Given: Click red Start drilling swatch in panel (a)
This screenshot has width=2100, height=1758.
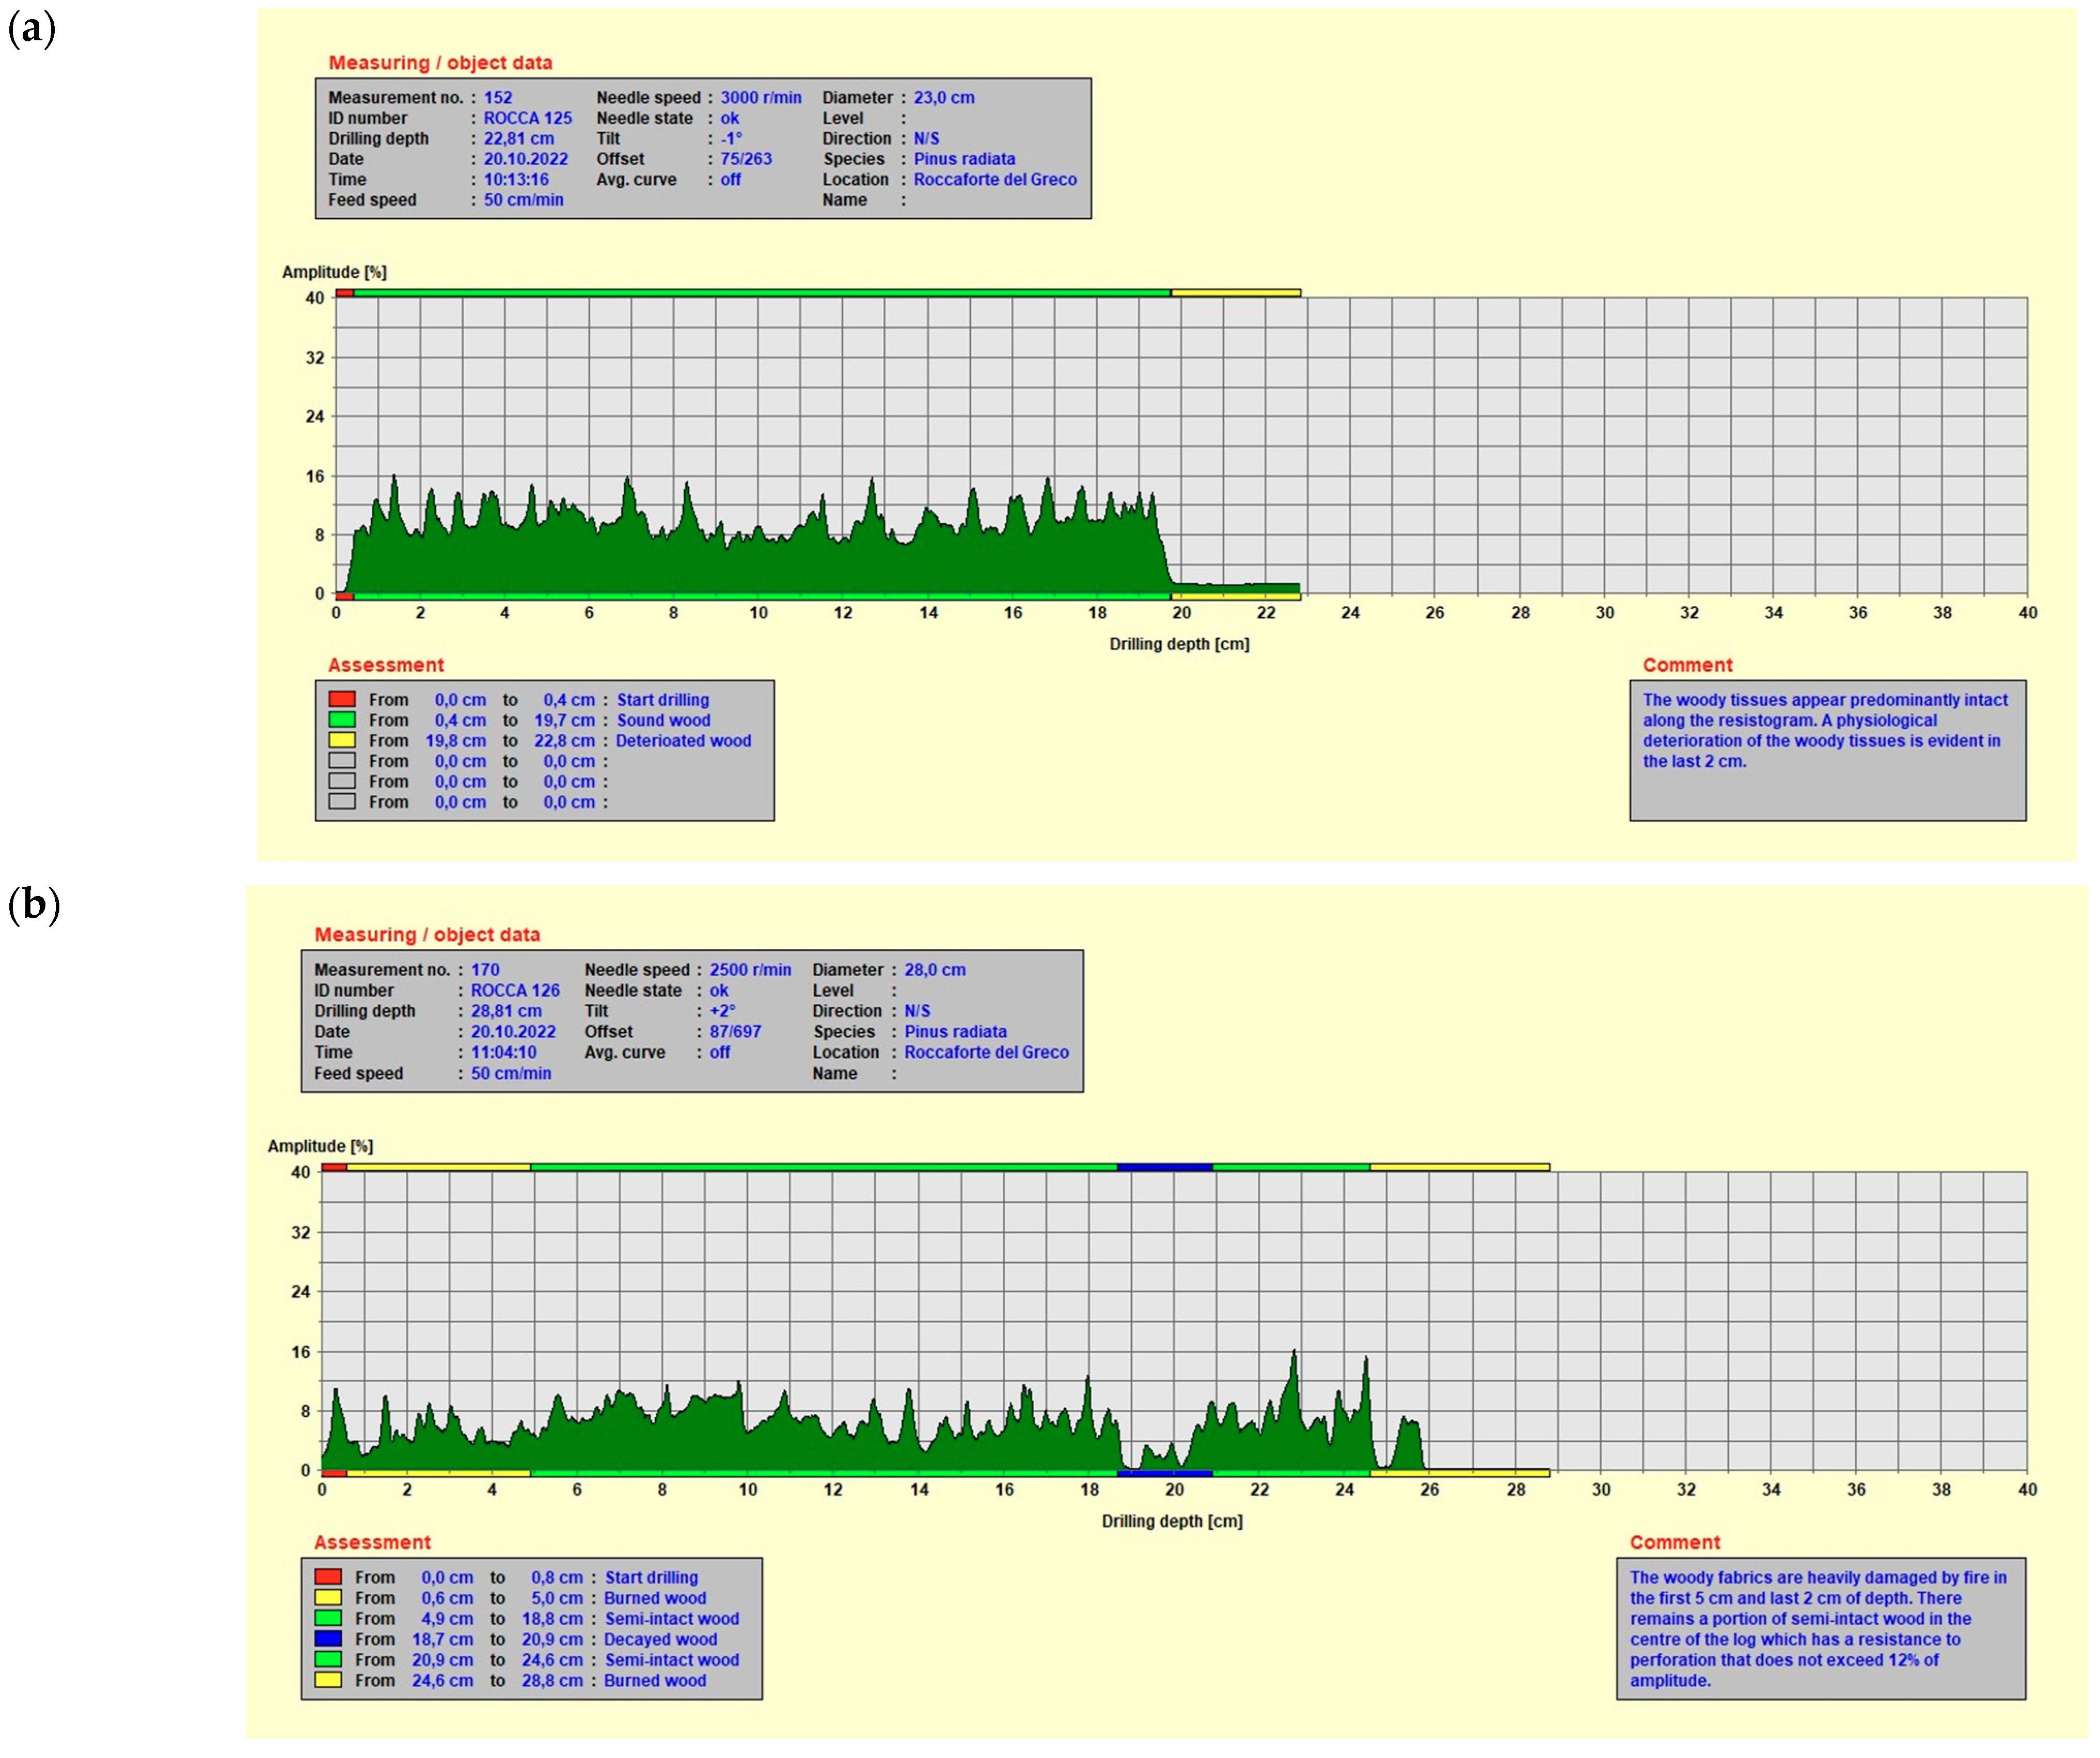Looking at the screenshot, I should click(x=342, y=699).
